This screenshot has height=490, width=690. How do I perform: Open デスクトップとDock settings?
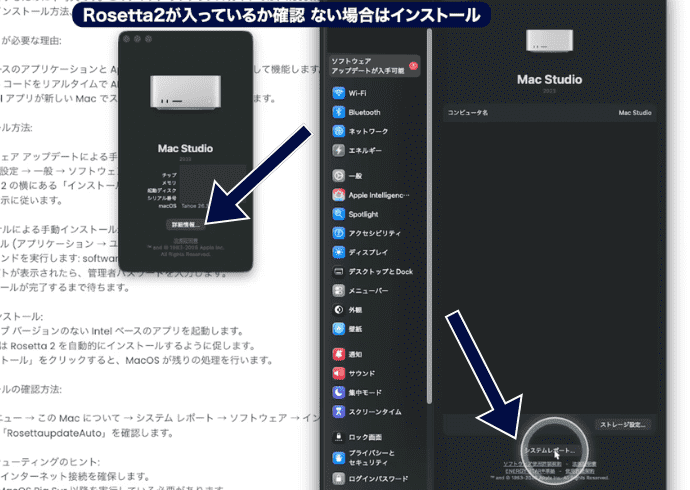click(380, 272)
